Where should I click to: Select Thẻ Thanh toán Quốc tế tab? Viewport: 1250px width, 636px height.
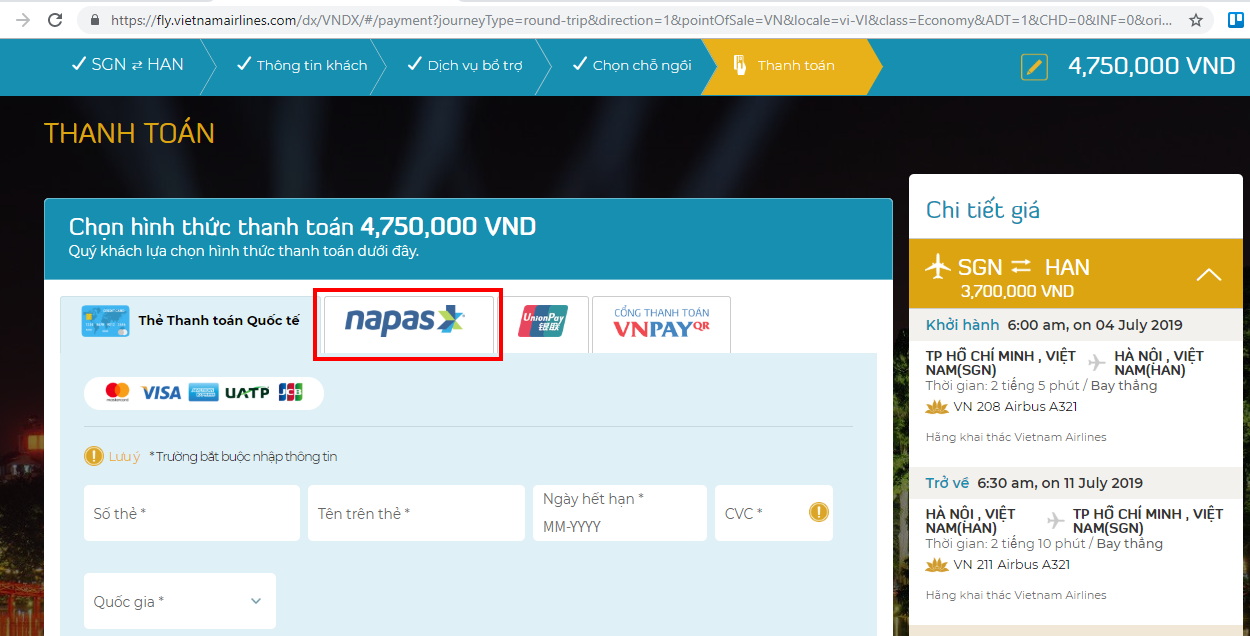pos(190,321)
